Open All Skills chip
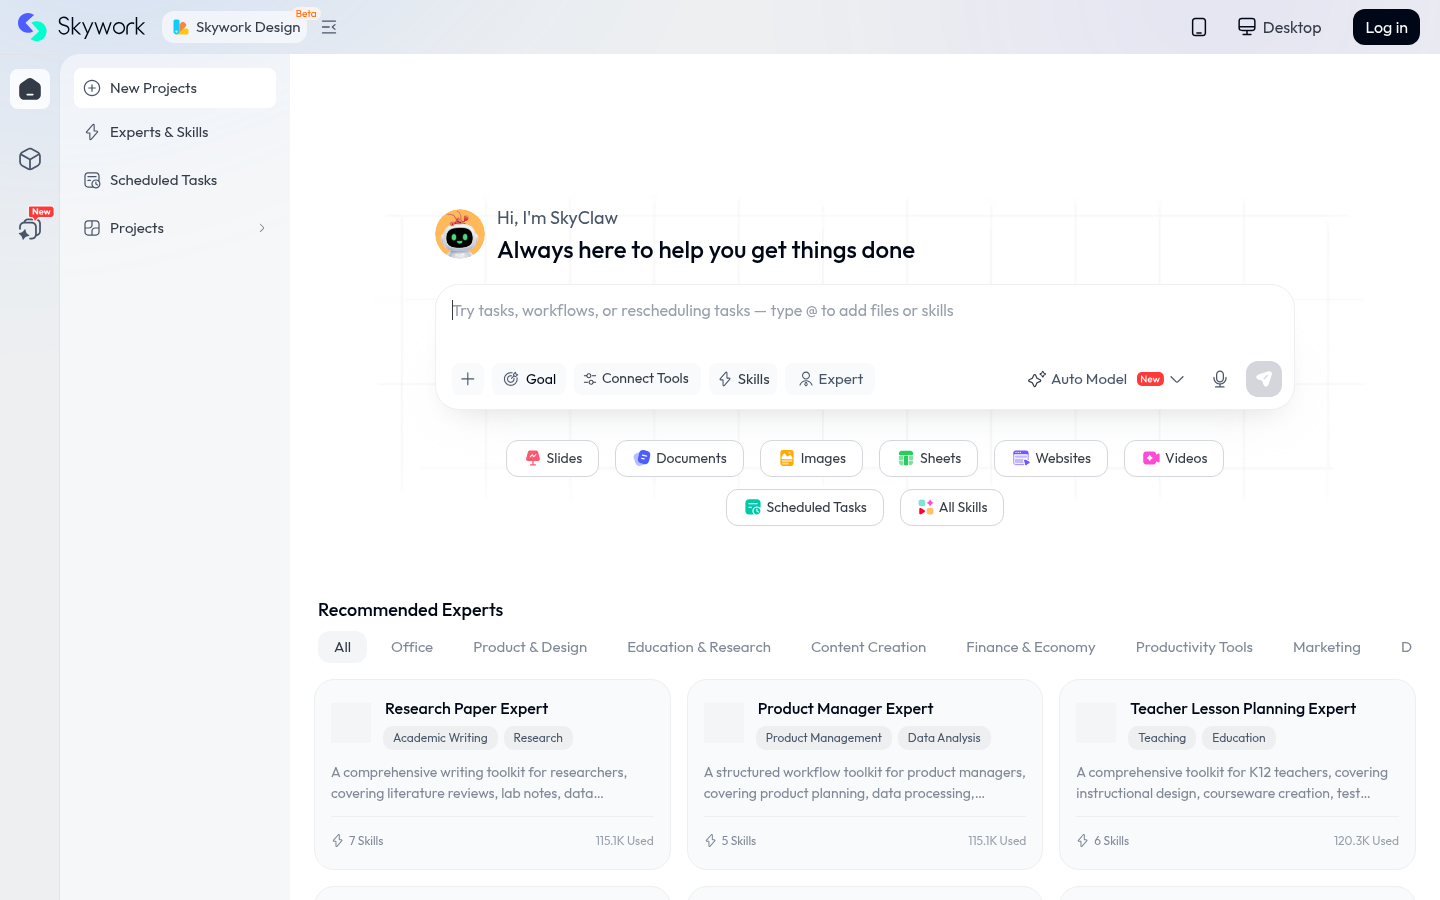The height and width of the screenshot is (900, 1440). click(952, 507)
